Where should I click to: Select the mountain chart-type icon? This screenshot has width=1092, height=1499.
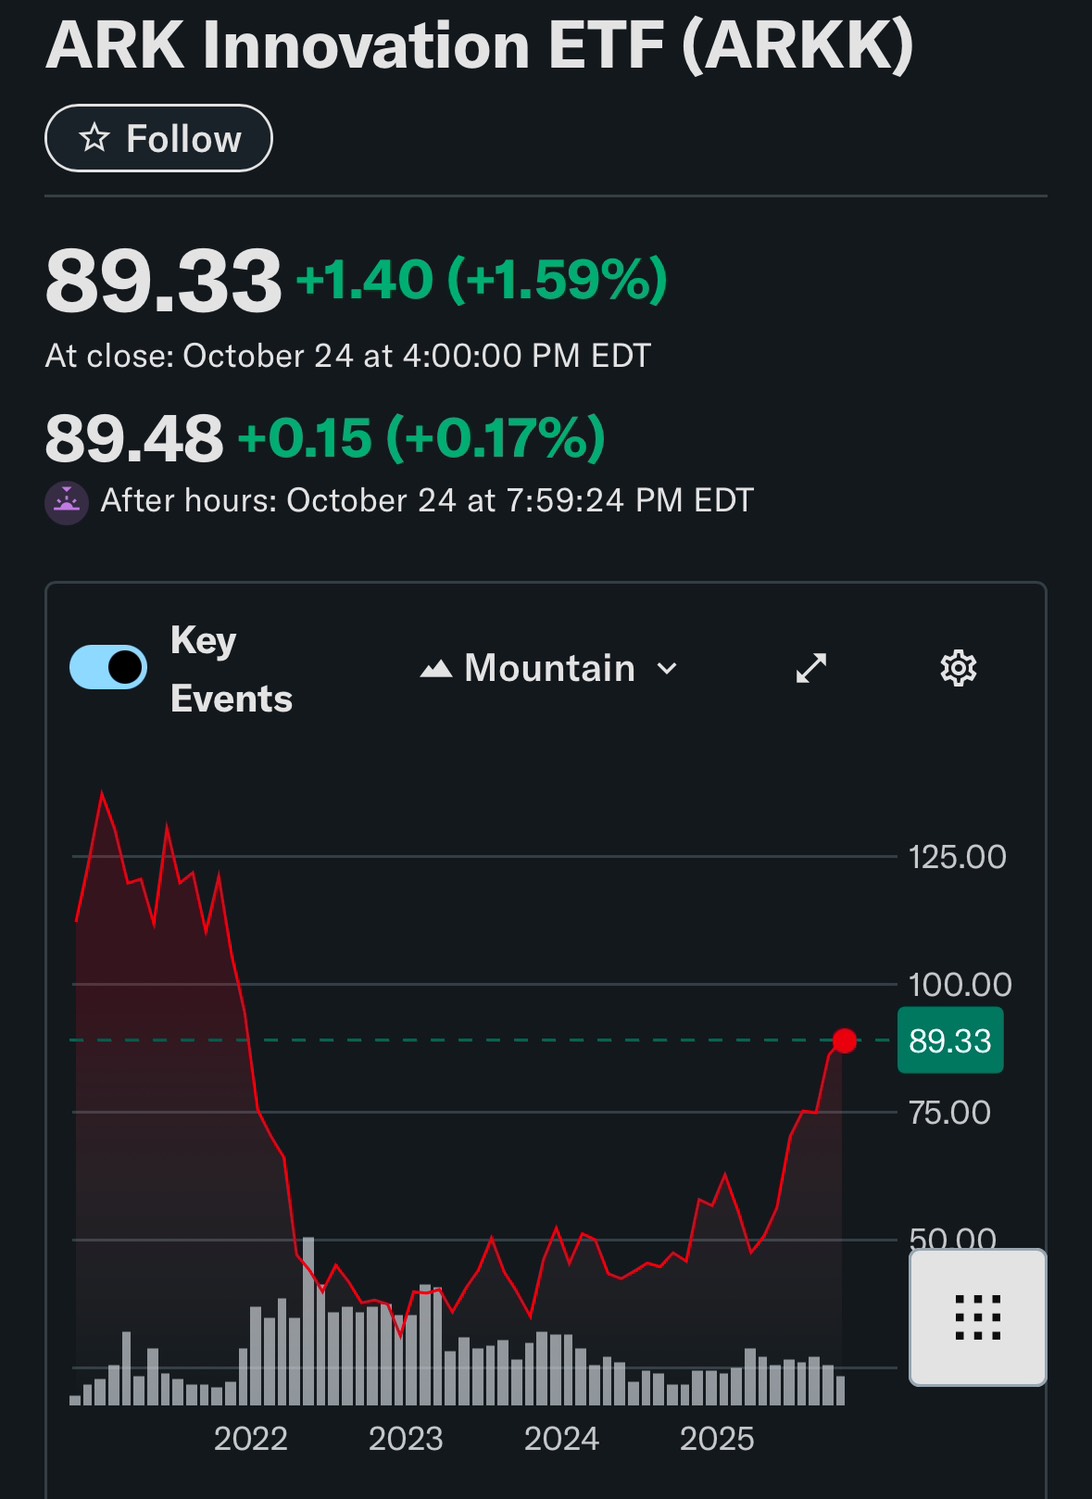(x=436, y=668)
